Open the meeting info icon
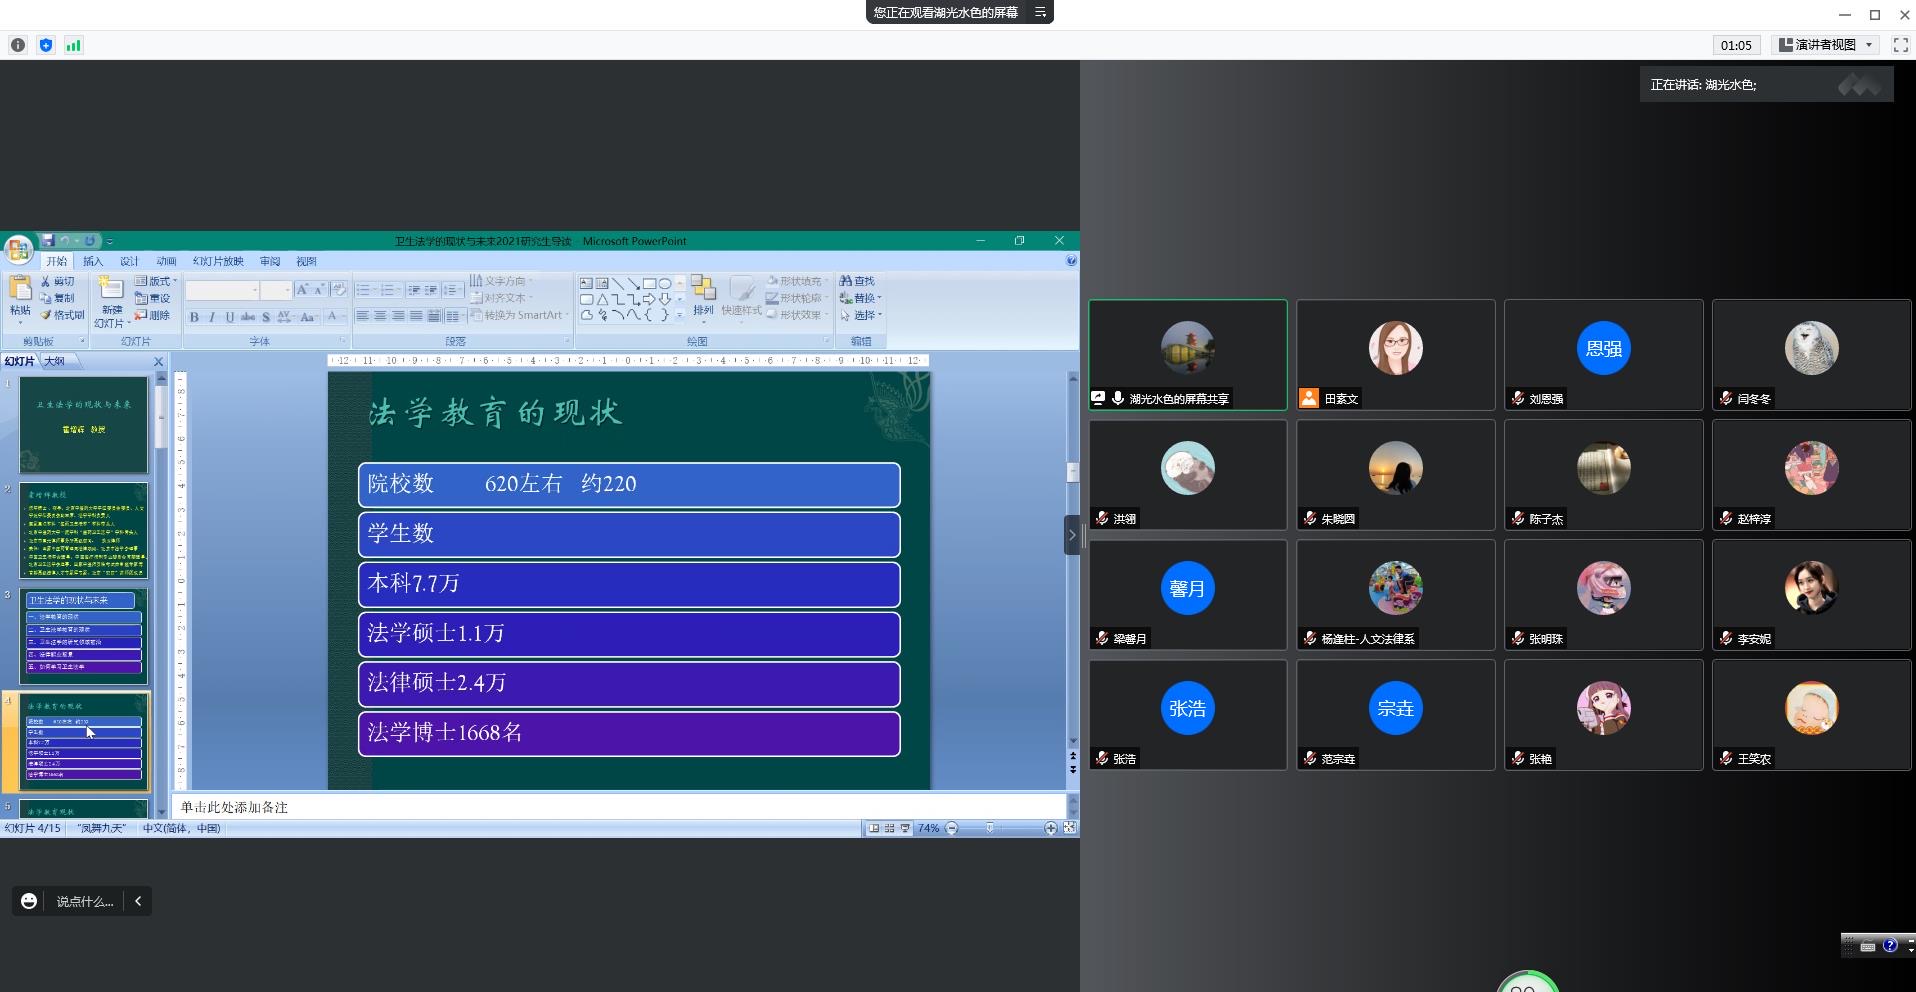The width and height of the screenshot is (1916, 992). point(18,45)
